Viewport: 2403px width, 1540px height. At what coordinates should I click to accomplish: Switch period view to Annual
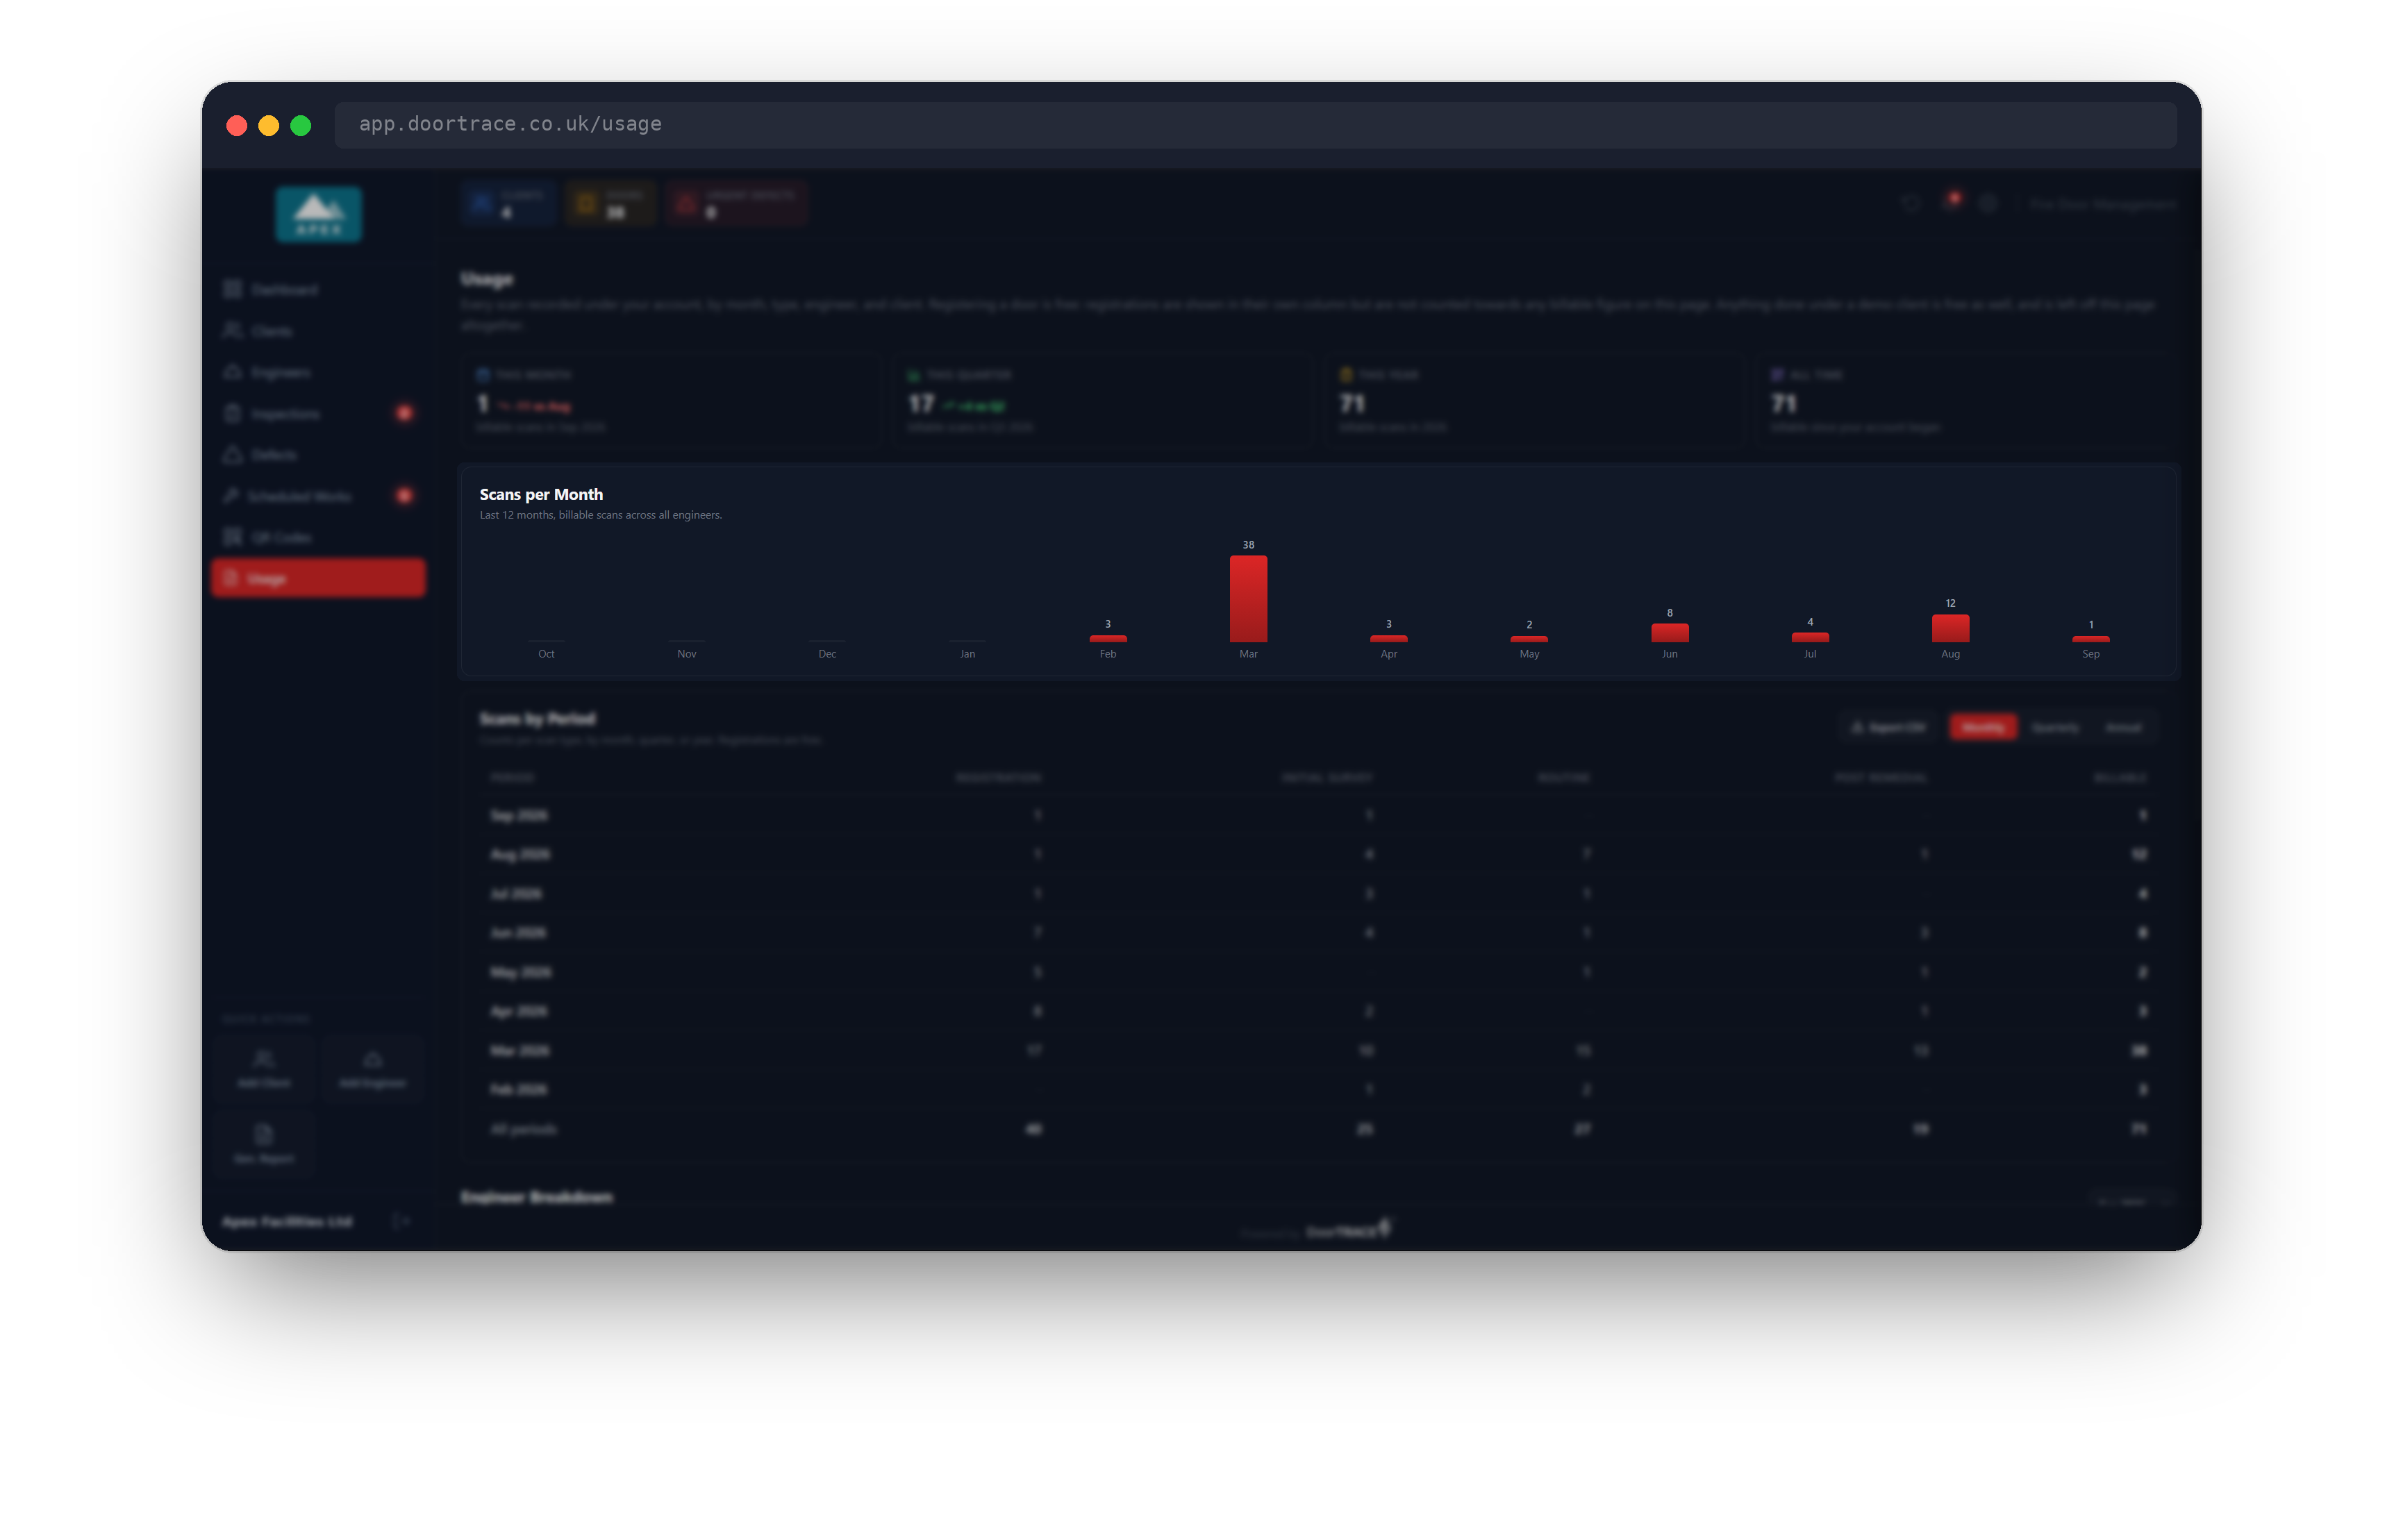[2123, 727]
